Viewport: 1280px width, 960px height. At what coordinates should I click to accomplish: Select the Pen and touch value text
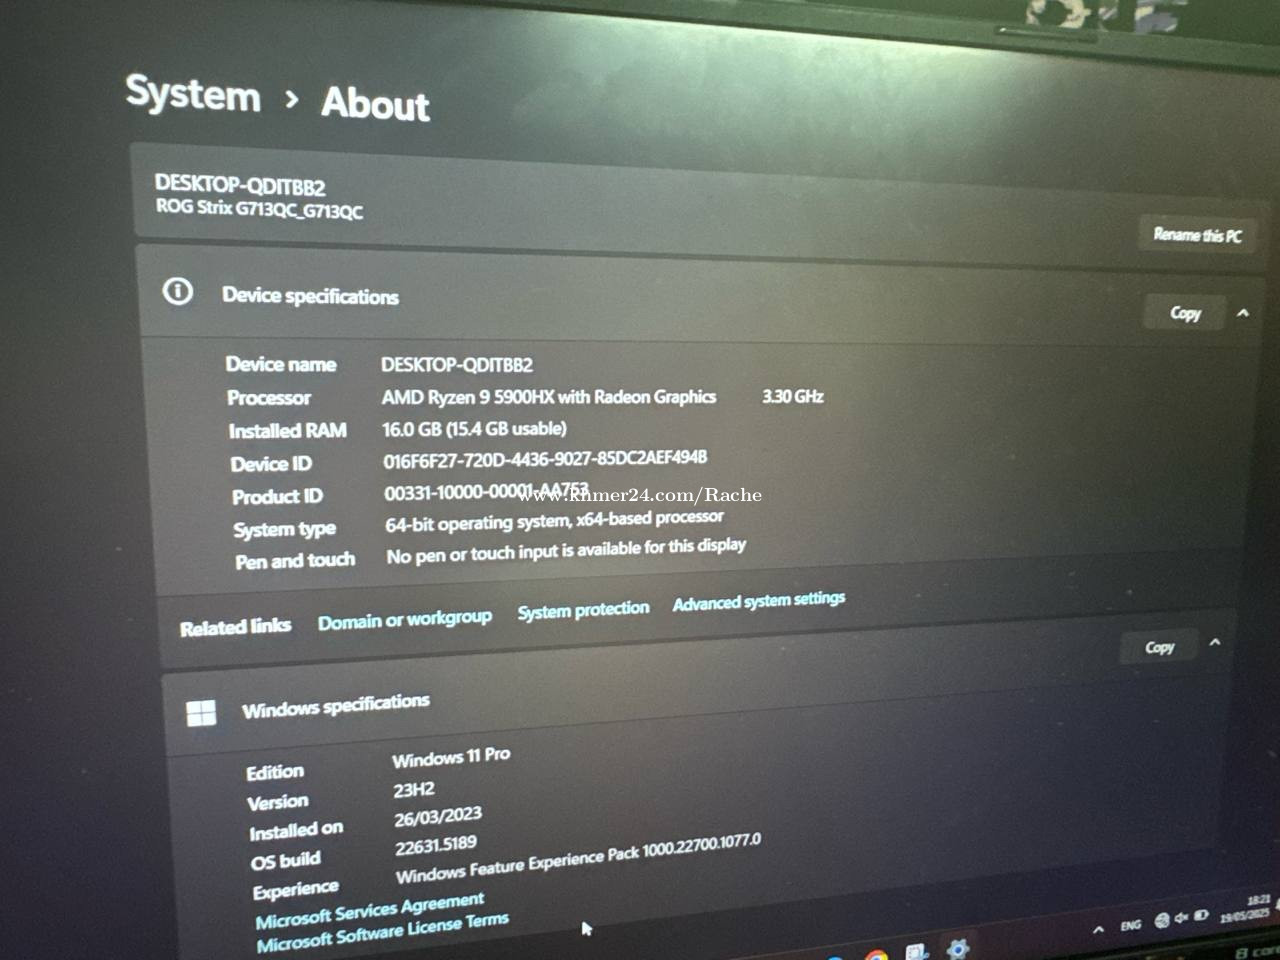566,550
